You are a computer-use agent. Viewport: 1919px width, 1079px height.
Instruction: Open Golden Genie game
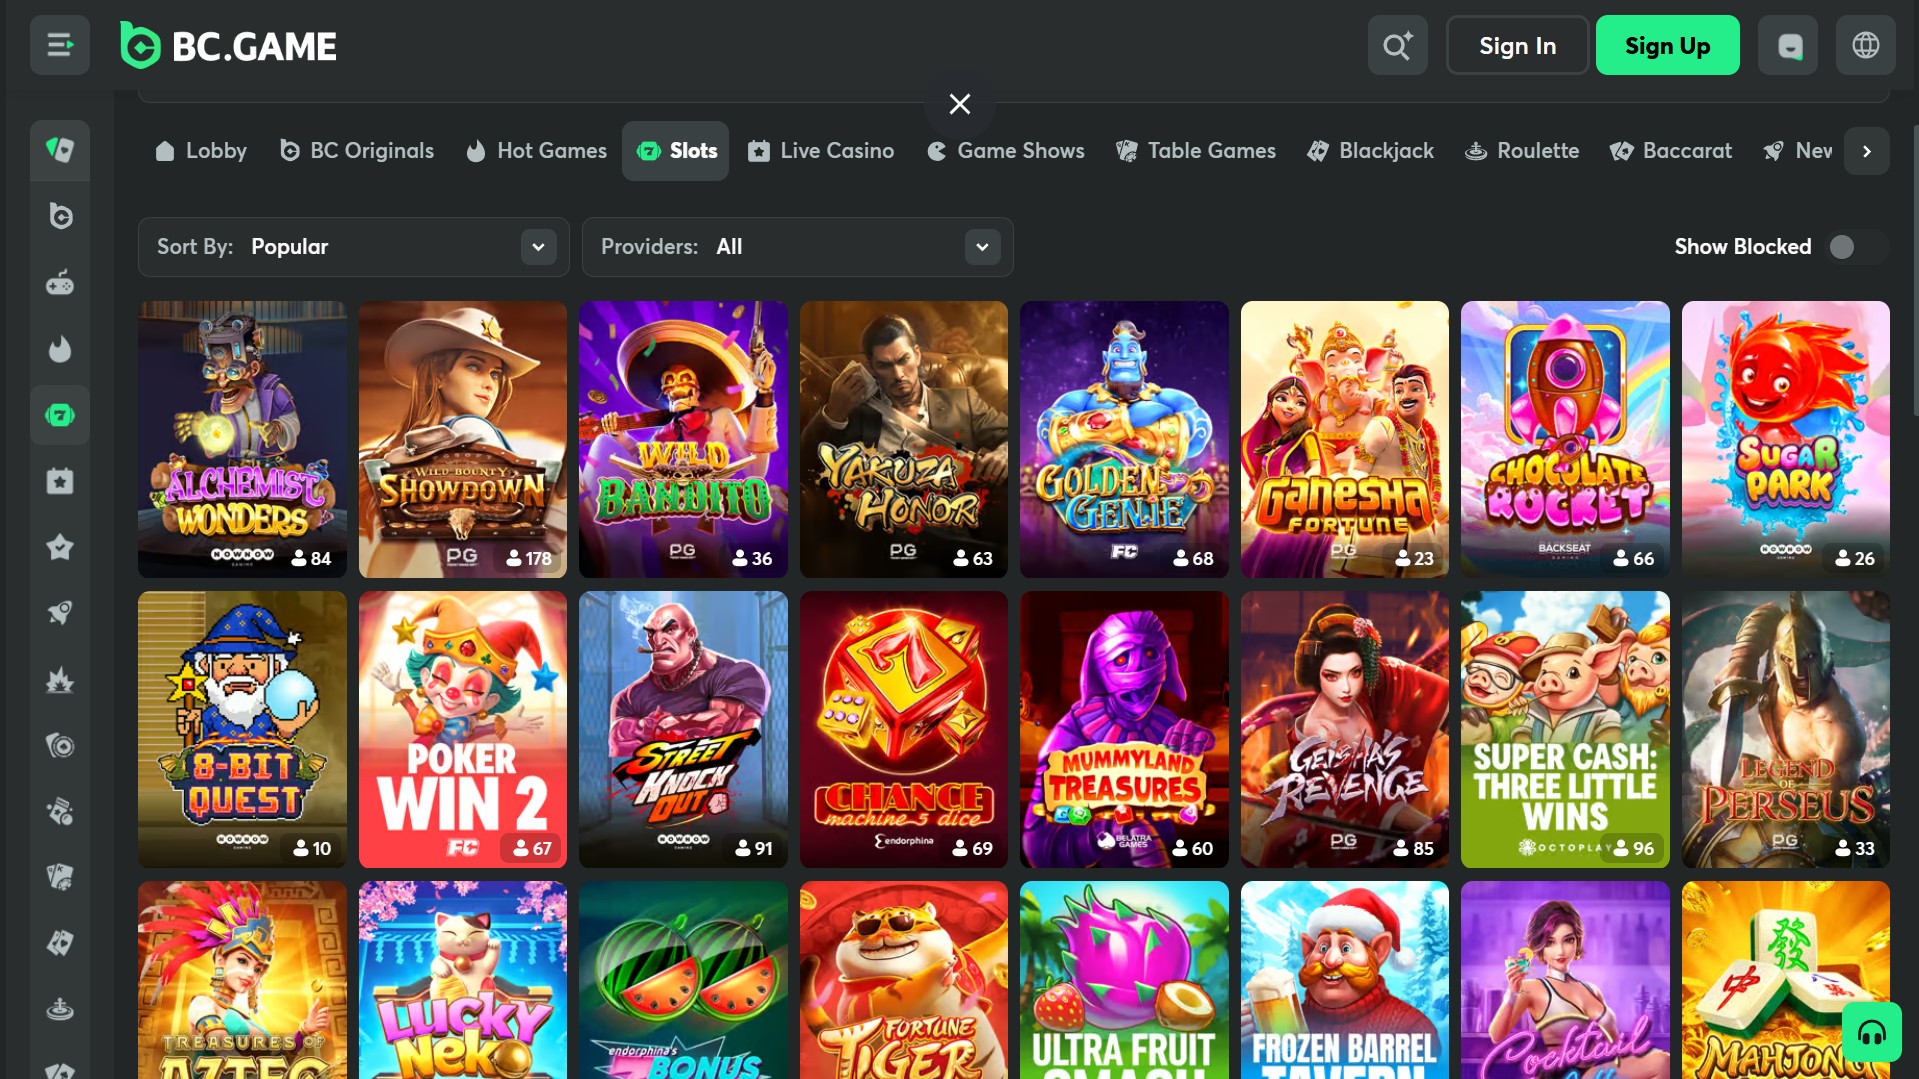[1124, 439]
